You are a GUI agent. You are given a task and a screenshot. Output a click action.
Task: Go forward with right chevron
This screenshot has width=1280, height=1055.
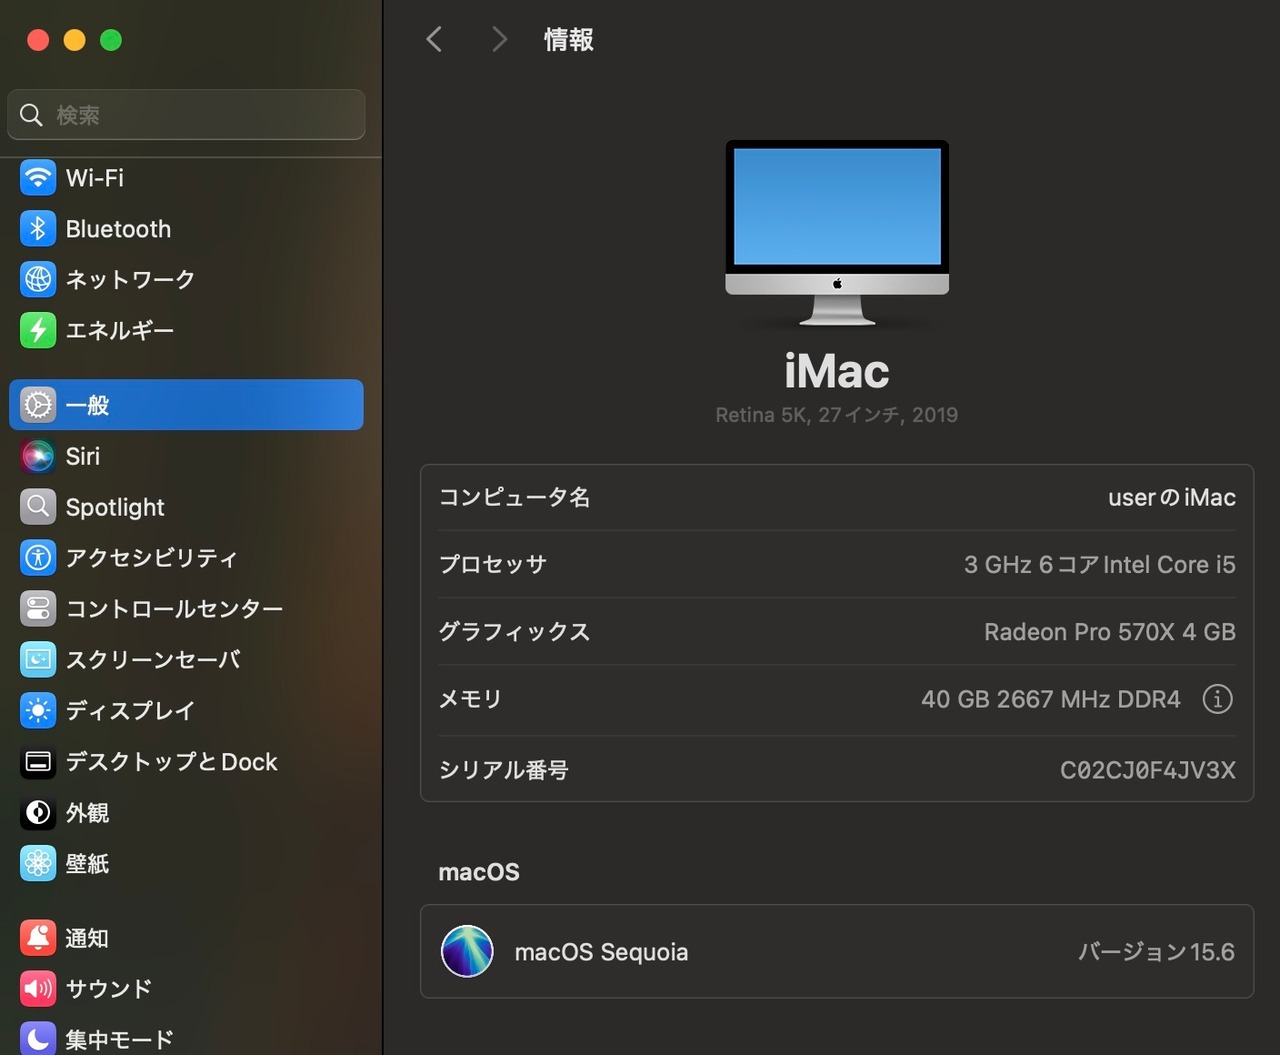pyautogui.click(x=499, y=39)
